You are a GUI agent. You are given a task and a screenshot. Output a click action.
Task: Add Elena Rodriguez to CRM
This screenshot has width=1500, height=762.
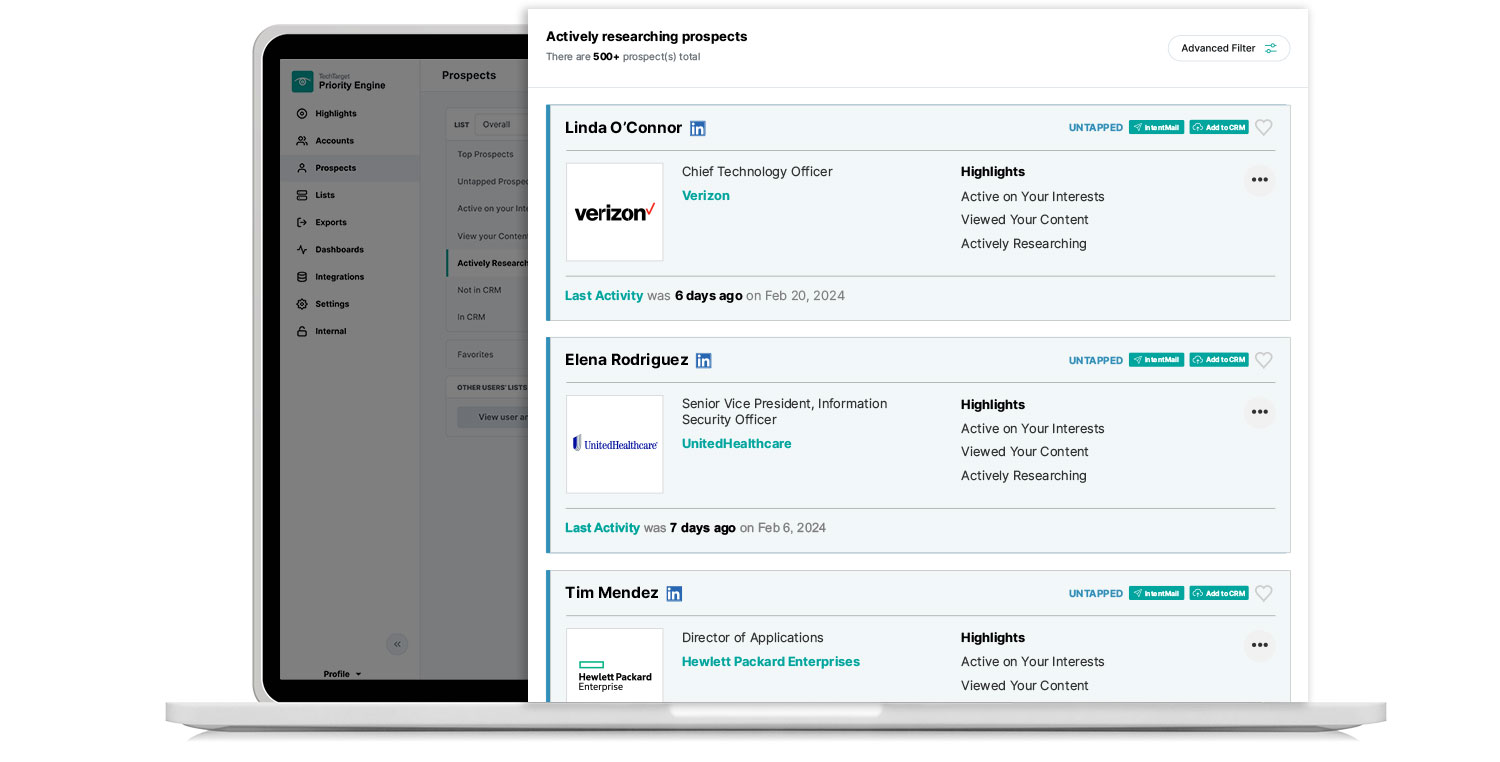coord(1218,360)
